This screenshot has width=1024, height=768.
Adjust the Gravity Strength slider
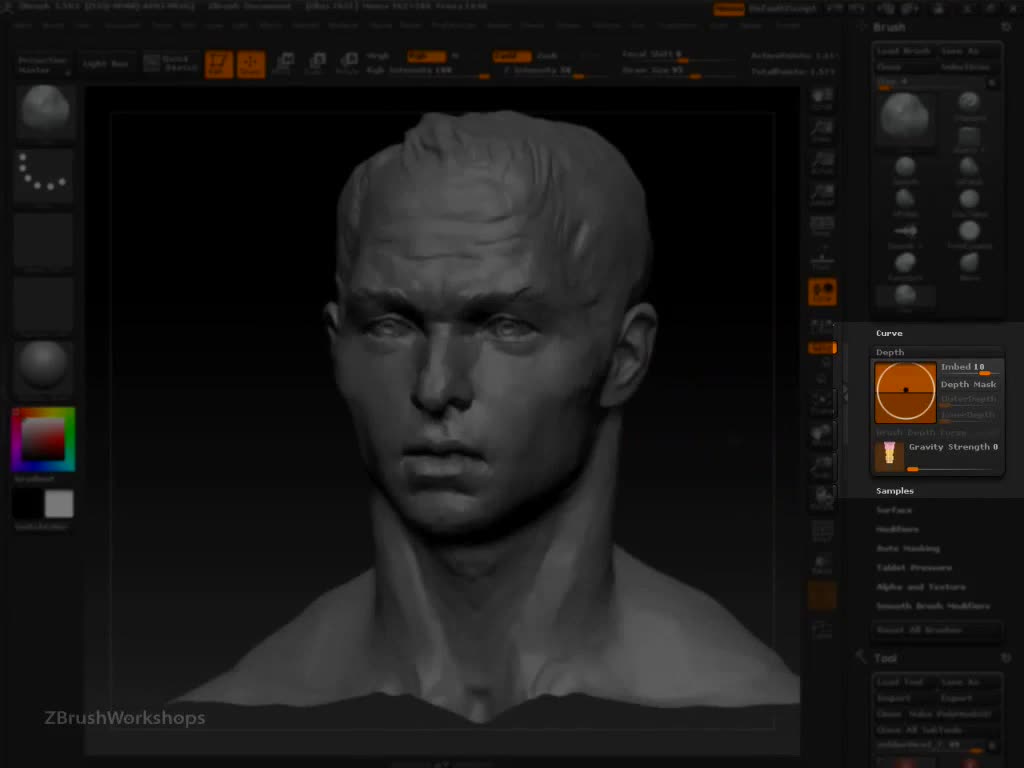point(954,456)
